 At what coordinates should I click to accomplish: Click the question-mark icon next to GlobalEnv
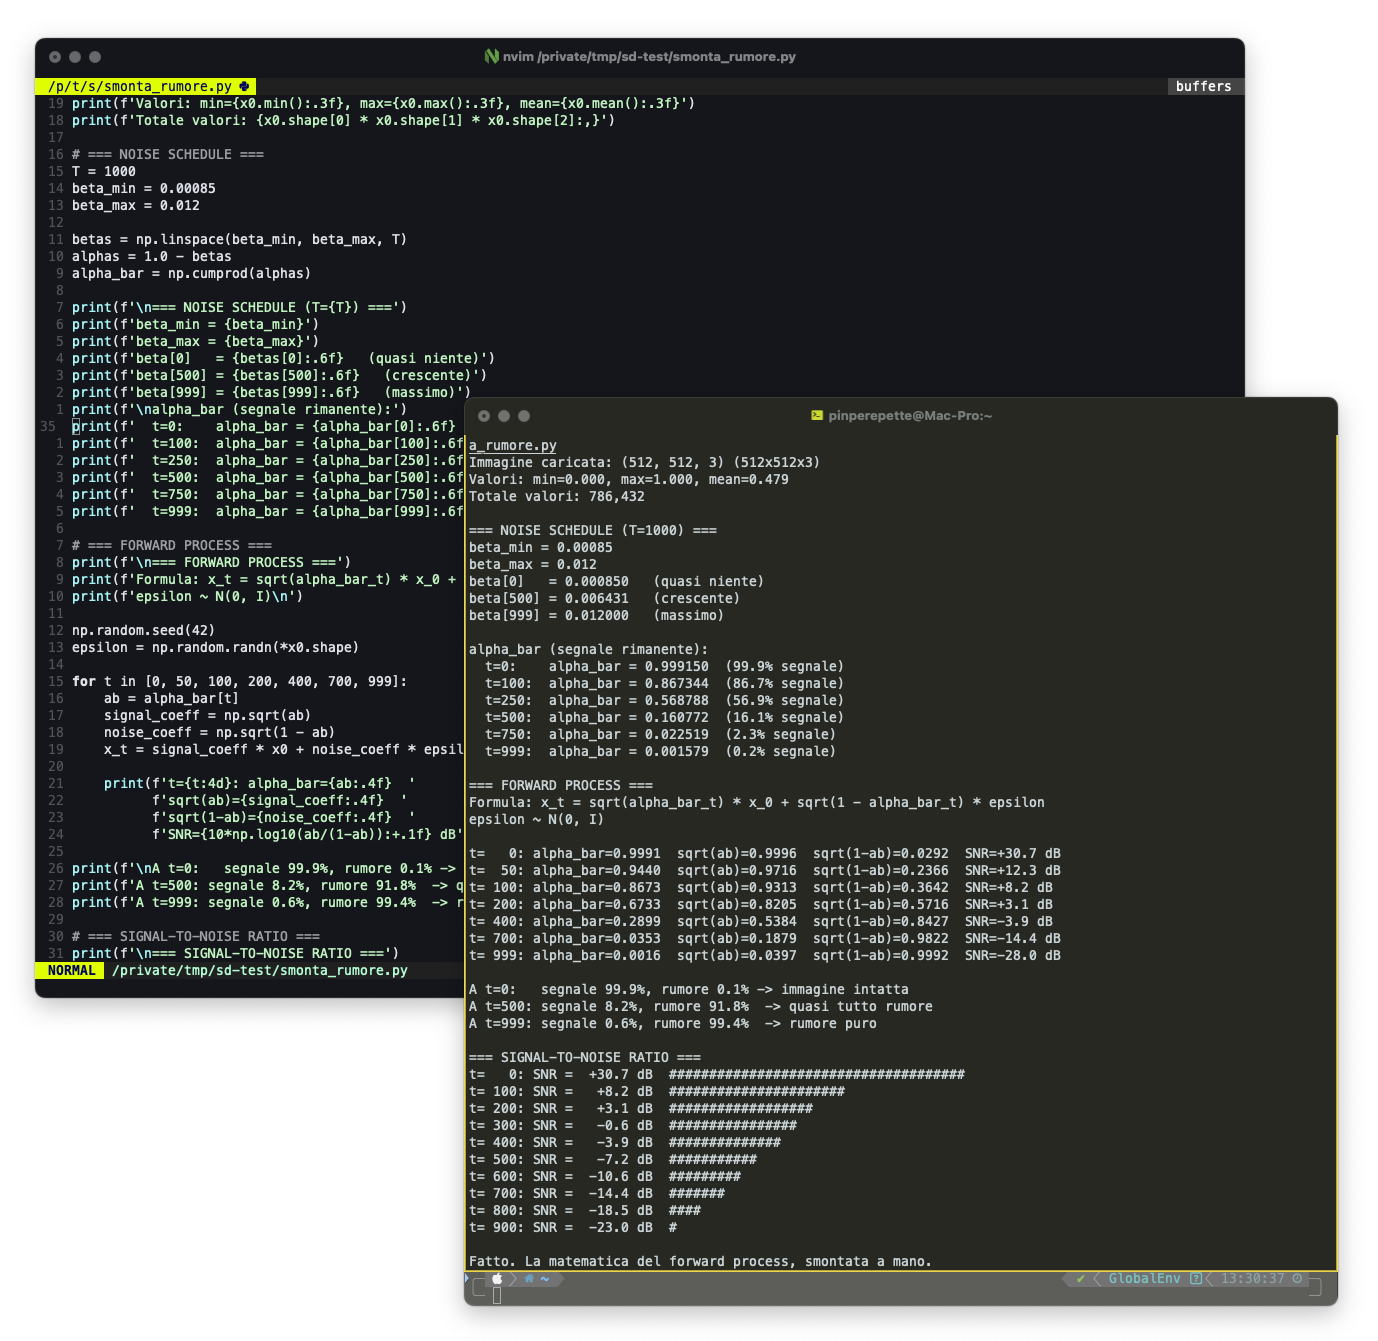tap(1196, 1278)
